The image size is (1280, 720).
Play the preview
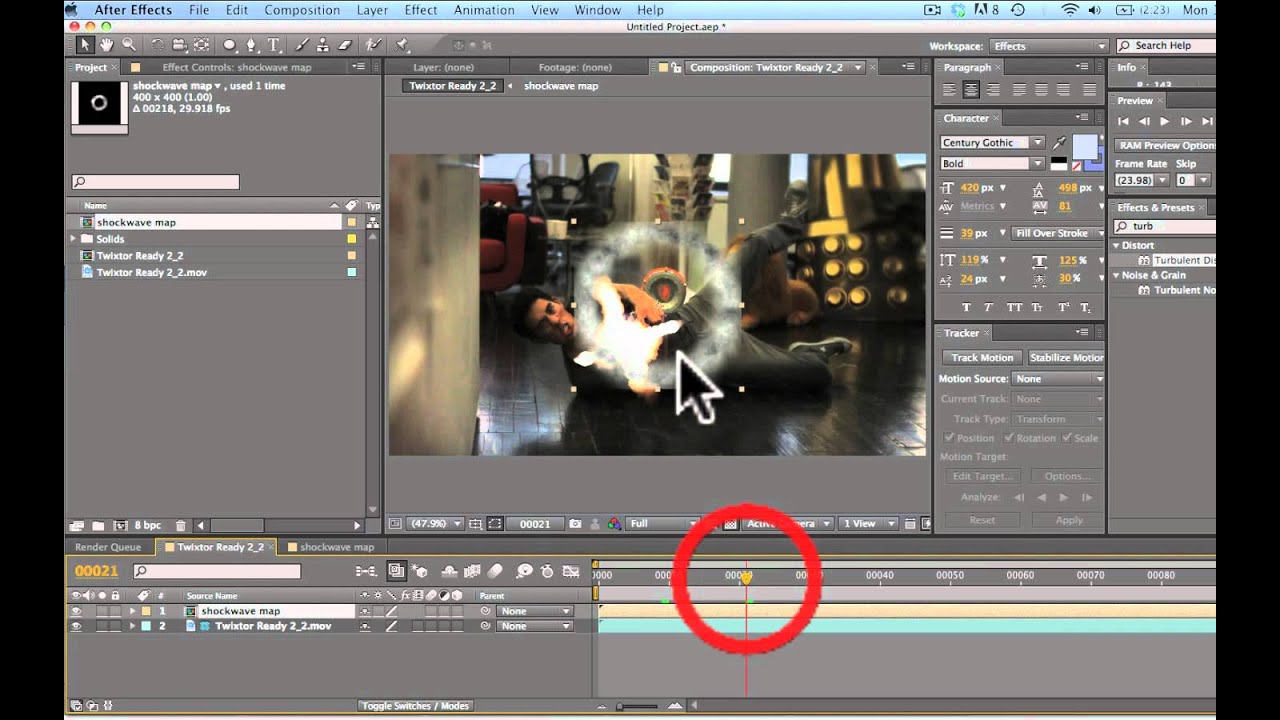(1164, 121)
